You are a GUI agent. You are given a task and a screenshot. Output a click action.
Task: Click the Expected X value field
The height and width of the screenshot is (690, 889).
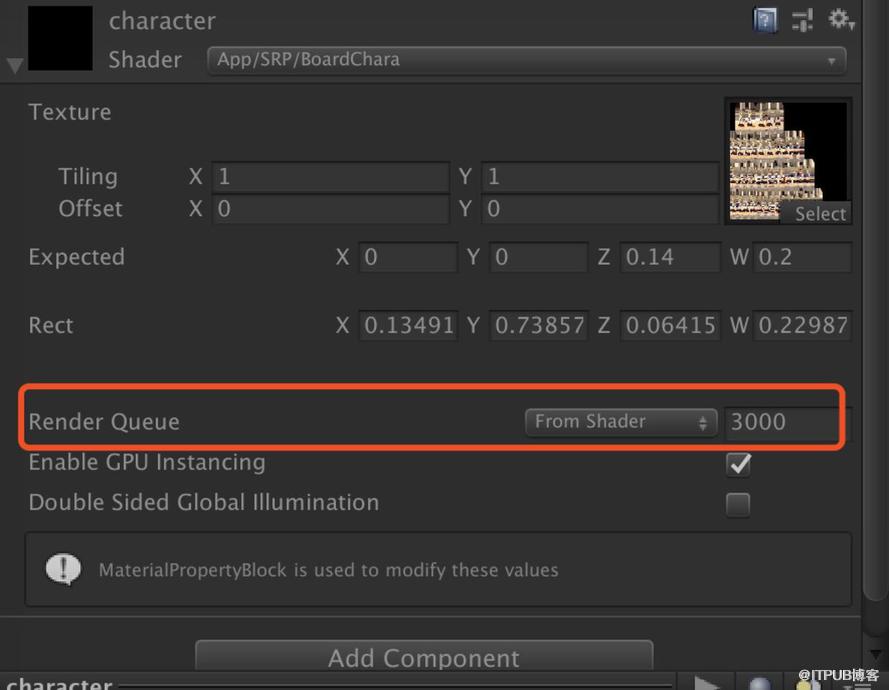click(408, 257)
